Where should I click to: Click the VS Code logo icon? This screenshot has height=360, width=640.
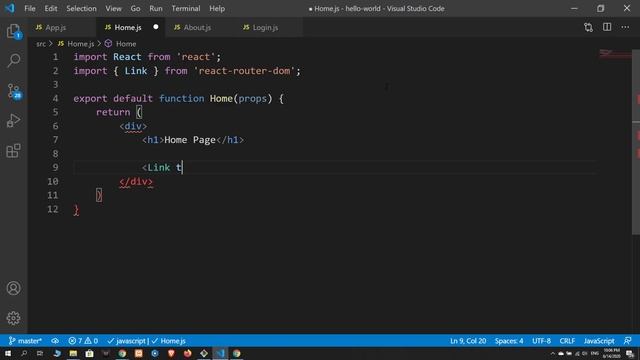10,8
